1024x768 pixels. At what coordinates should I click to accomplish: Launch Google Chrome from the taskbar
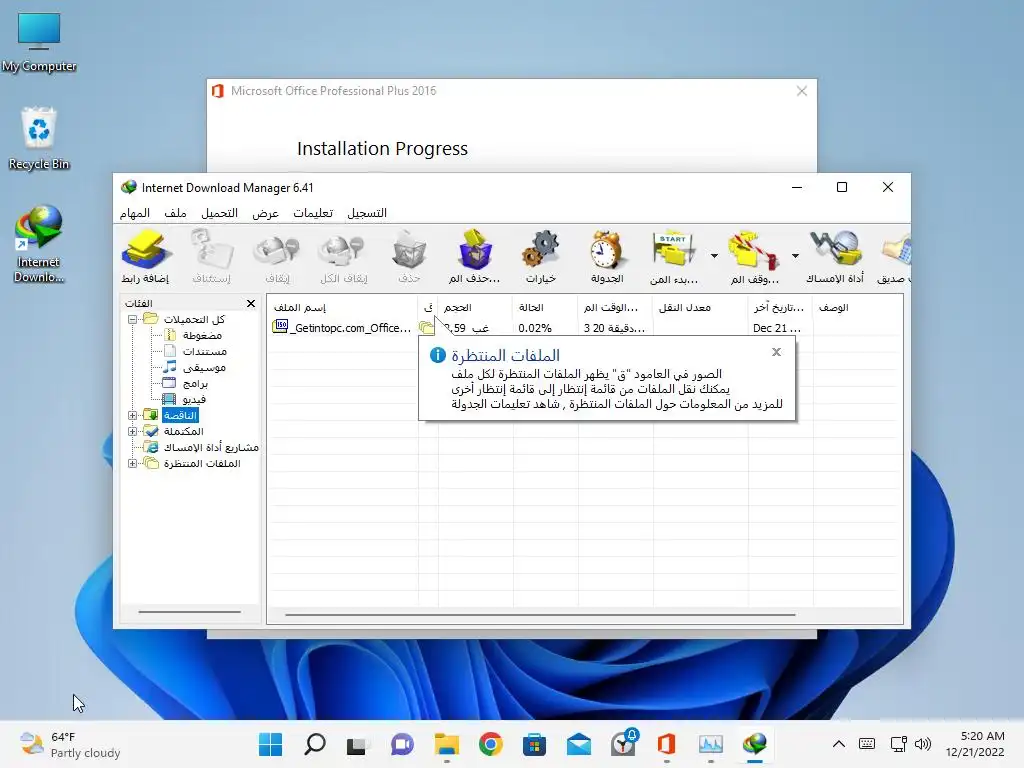490,744
